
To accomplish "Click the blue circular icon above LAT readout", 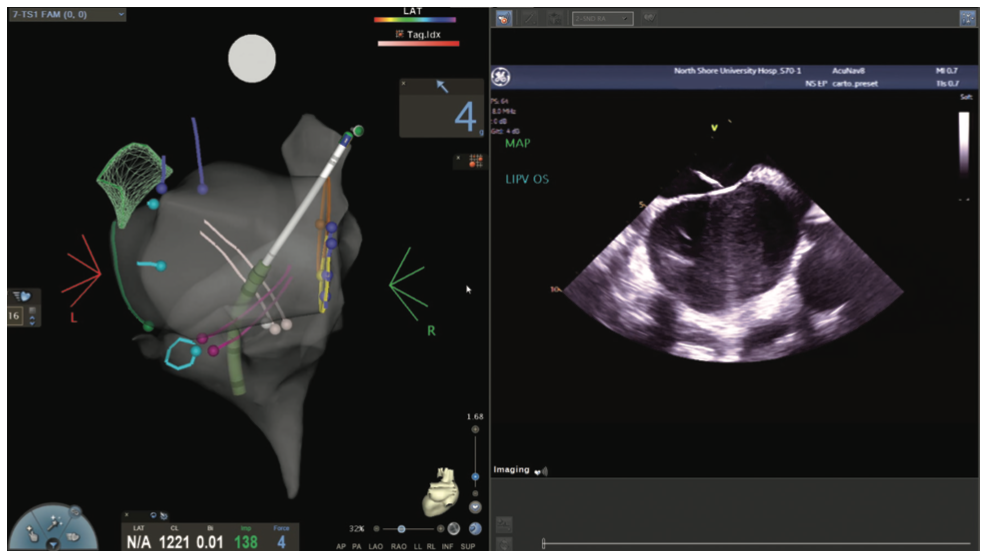I will tap(153, 516).
